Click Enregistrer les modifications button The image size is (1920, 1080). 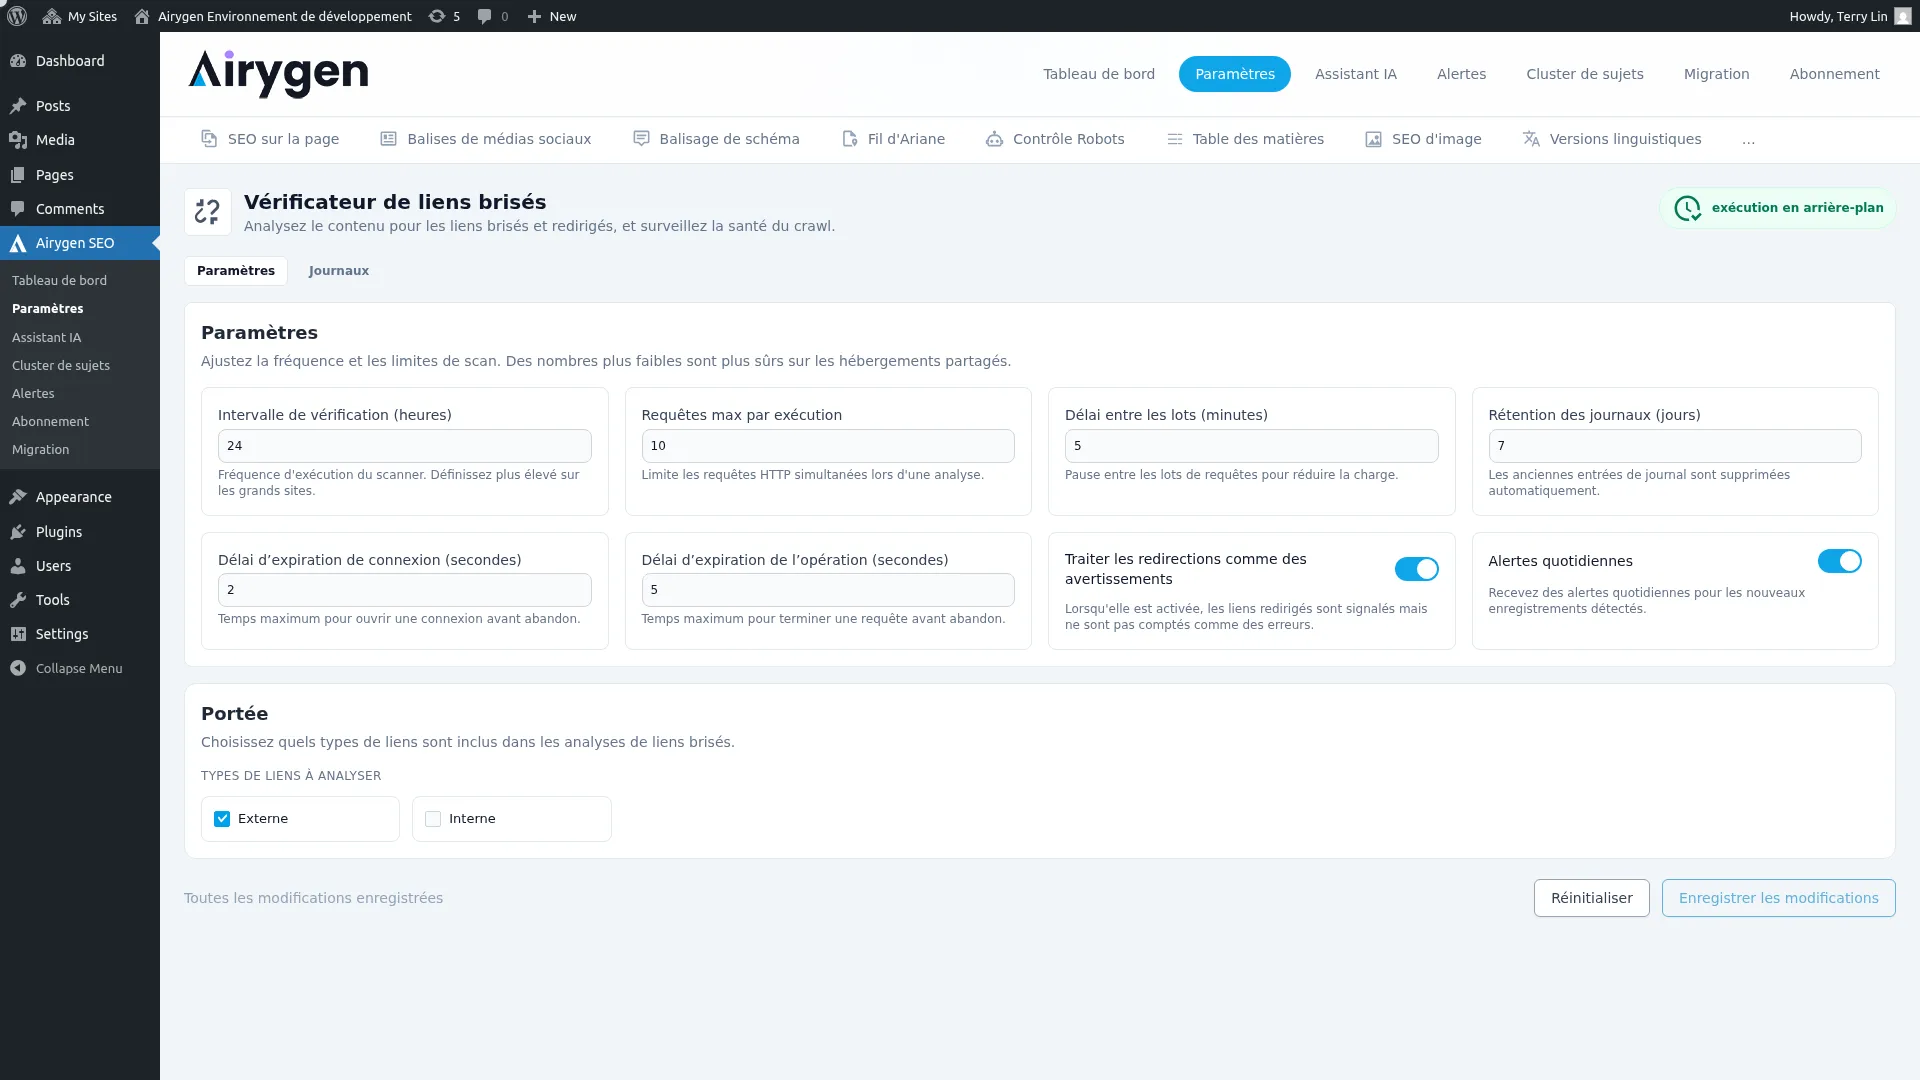(1779, 898)
